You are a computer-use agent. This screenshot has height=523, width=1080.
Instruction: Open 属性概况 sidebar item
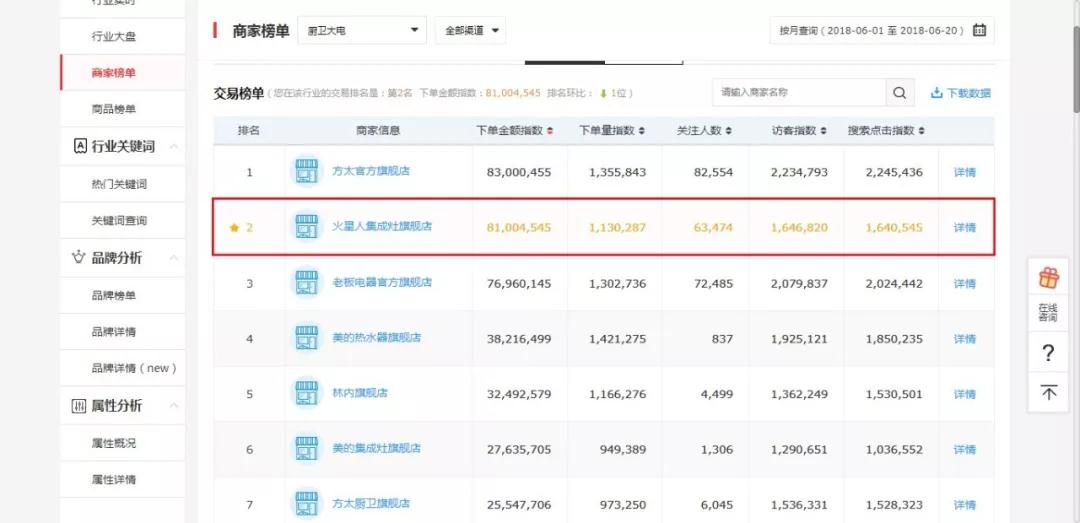click(114, 443)
